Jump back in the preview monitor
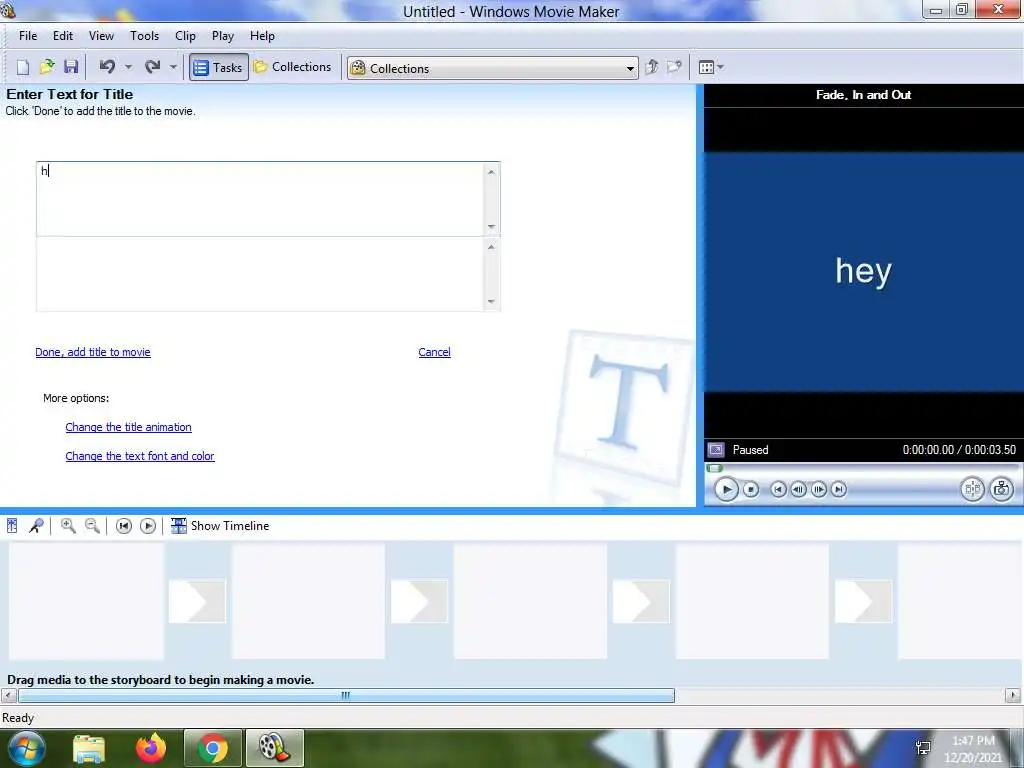The width and height of the screenshot is (1024, 768). point(778,489)
